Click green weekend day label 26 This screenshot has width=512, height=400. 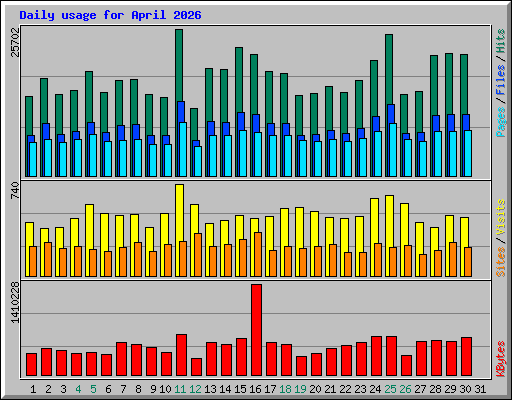tap(405, 389)
